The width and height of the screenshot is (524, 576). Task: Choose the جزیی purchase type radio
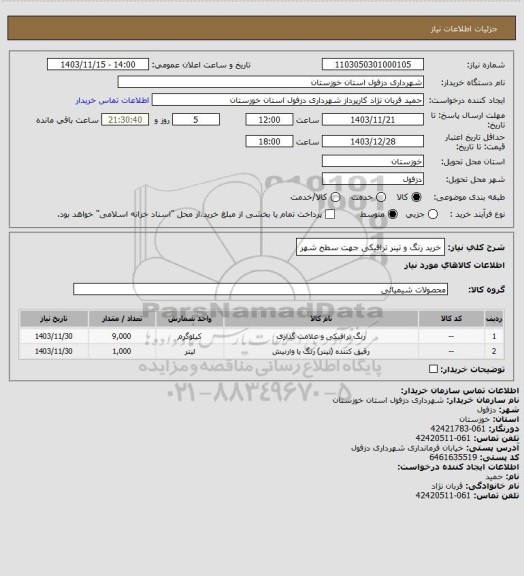pos(433,214)
